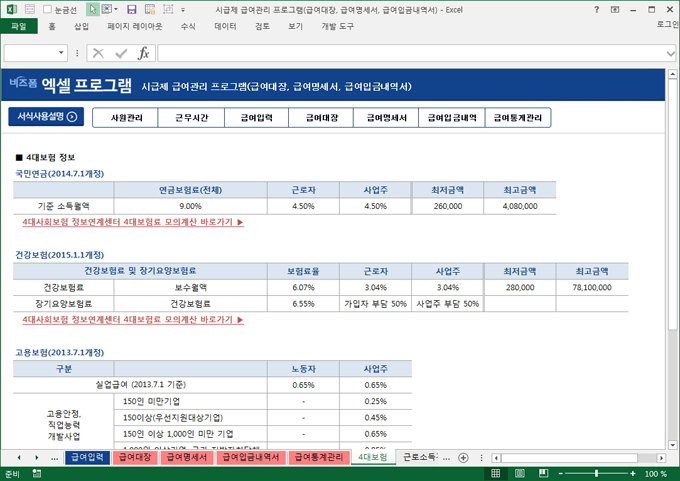Click the 급여입력 navigation button in header
This screenshot has height=481, width=680.
(256, 118)
